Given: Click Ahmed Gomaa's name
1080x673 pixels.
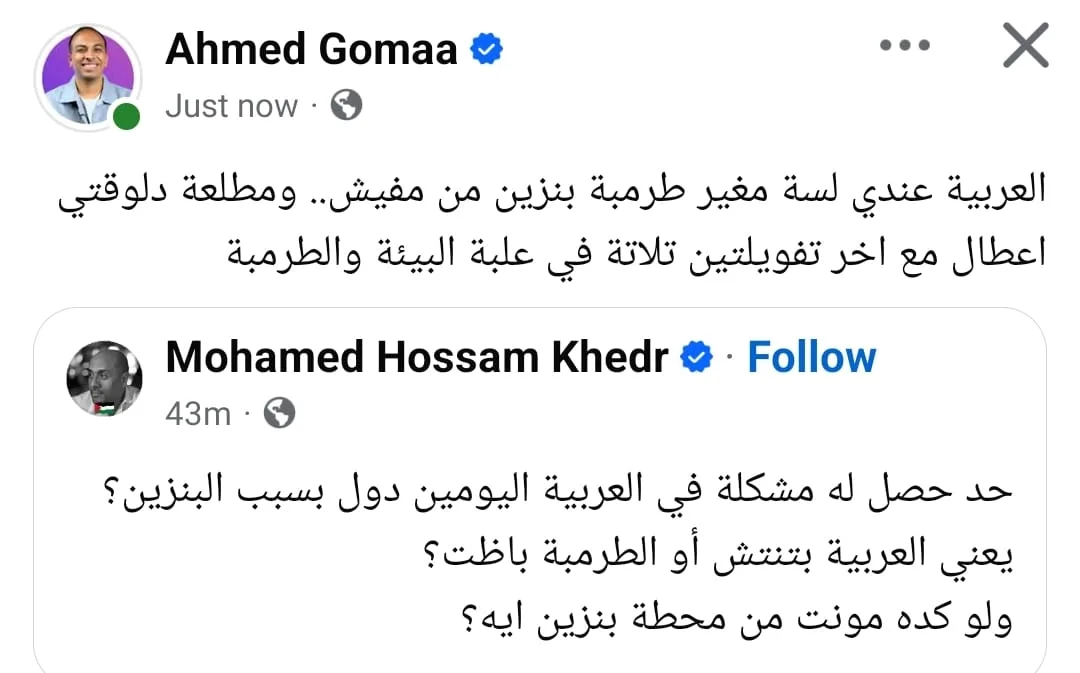Looking at the screenshot, I should tap(310, 48).
